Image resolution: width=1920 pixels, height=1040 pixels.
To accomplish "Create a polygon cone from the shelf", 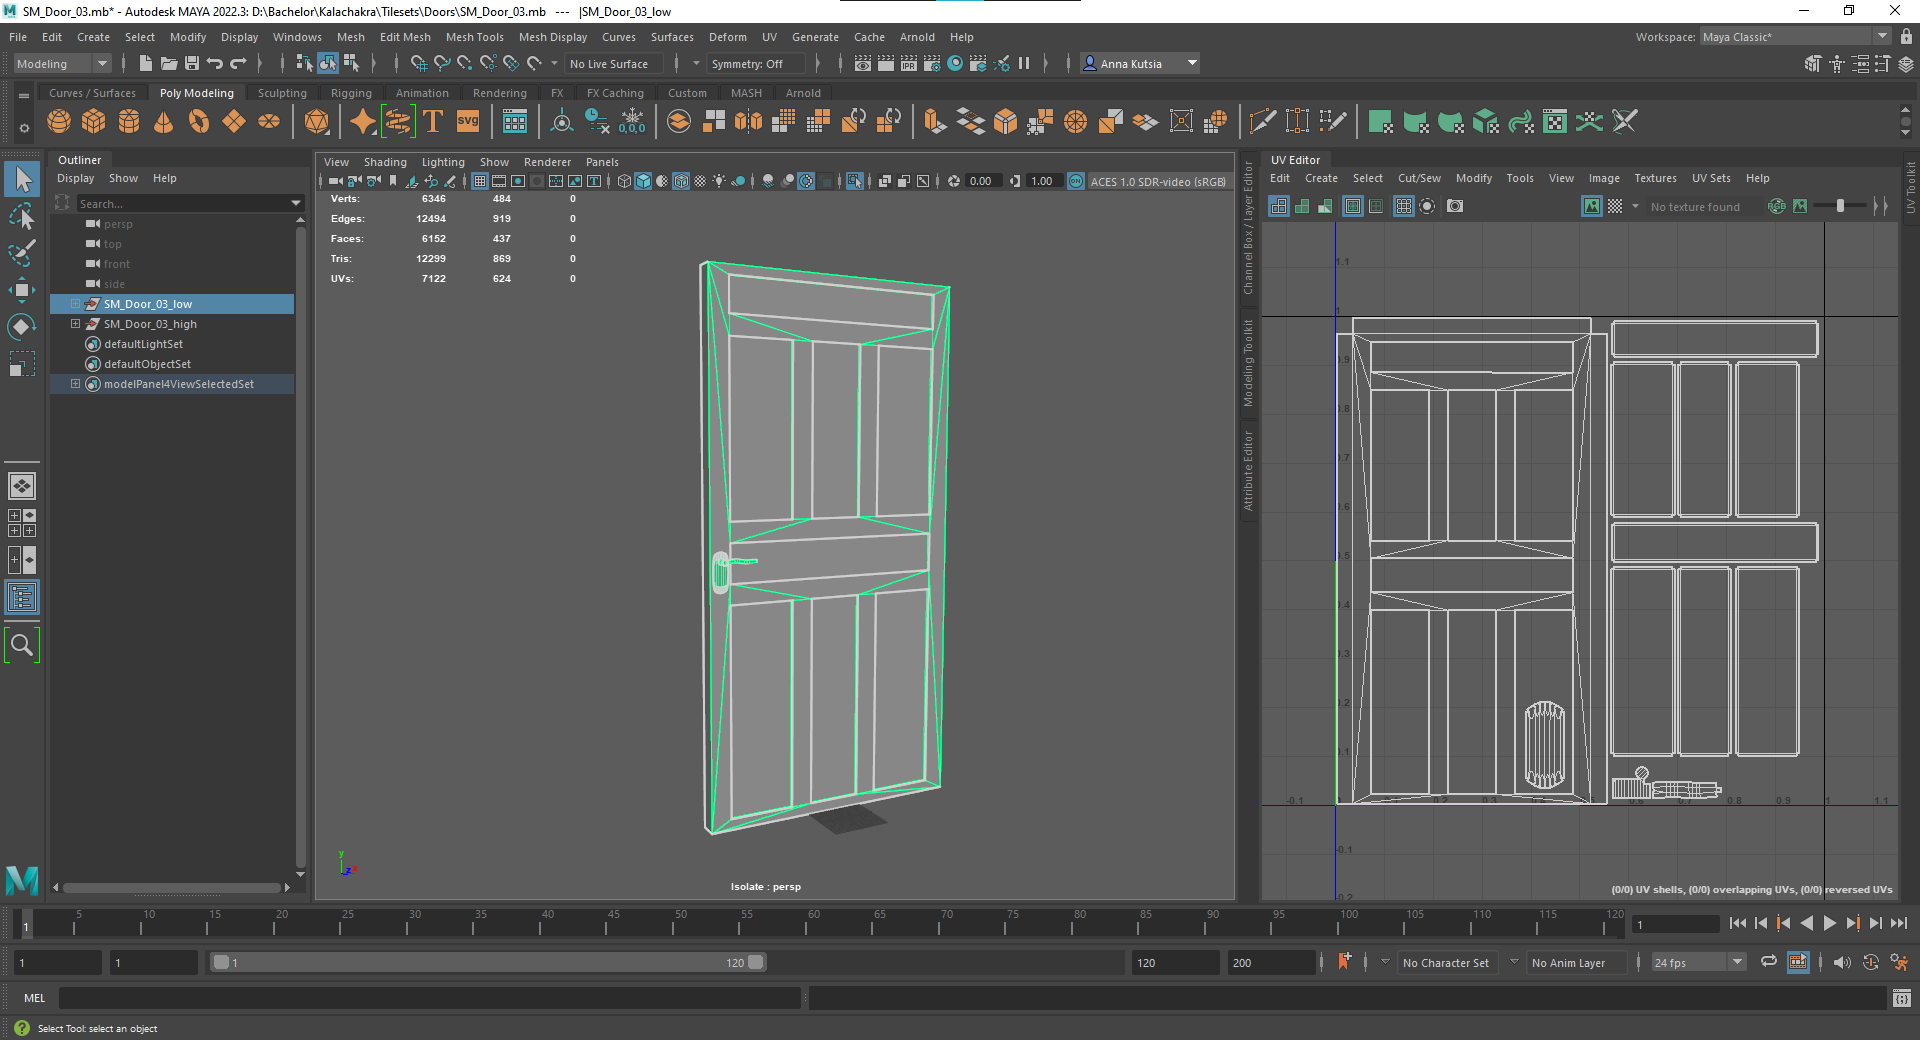I will pyautogui.click(x=163, y=122).
